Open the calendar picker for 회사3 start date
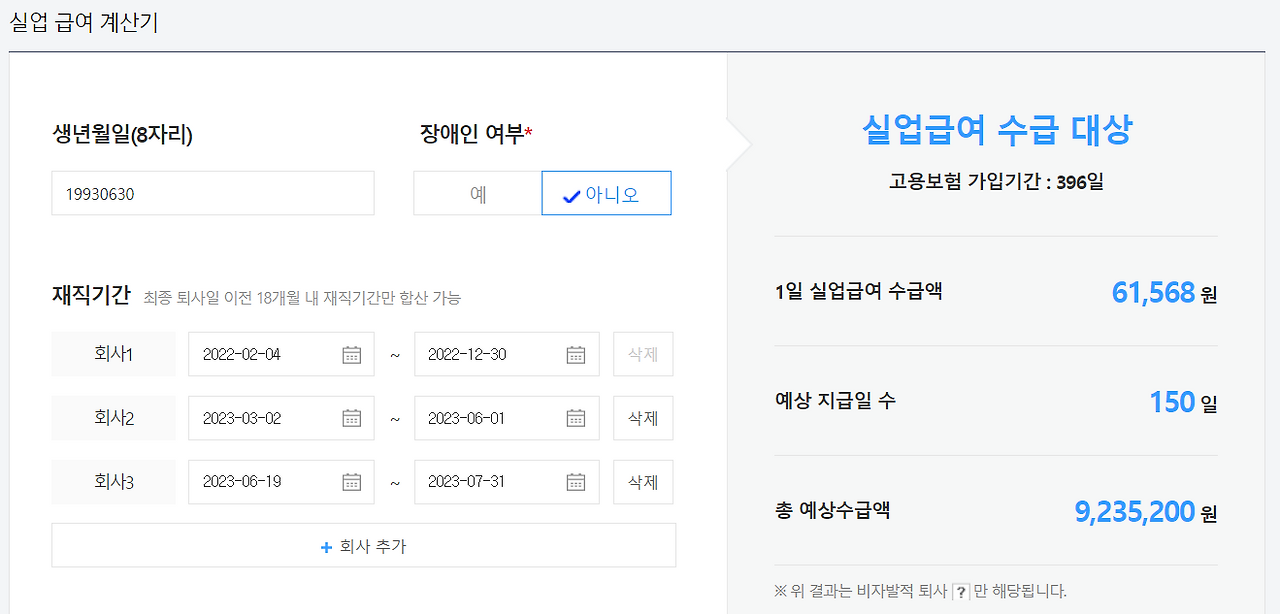Screen dimensions: 1280x614 350,481
